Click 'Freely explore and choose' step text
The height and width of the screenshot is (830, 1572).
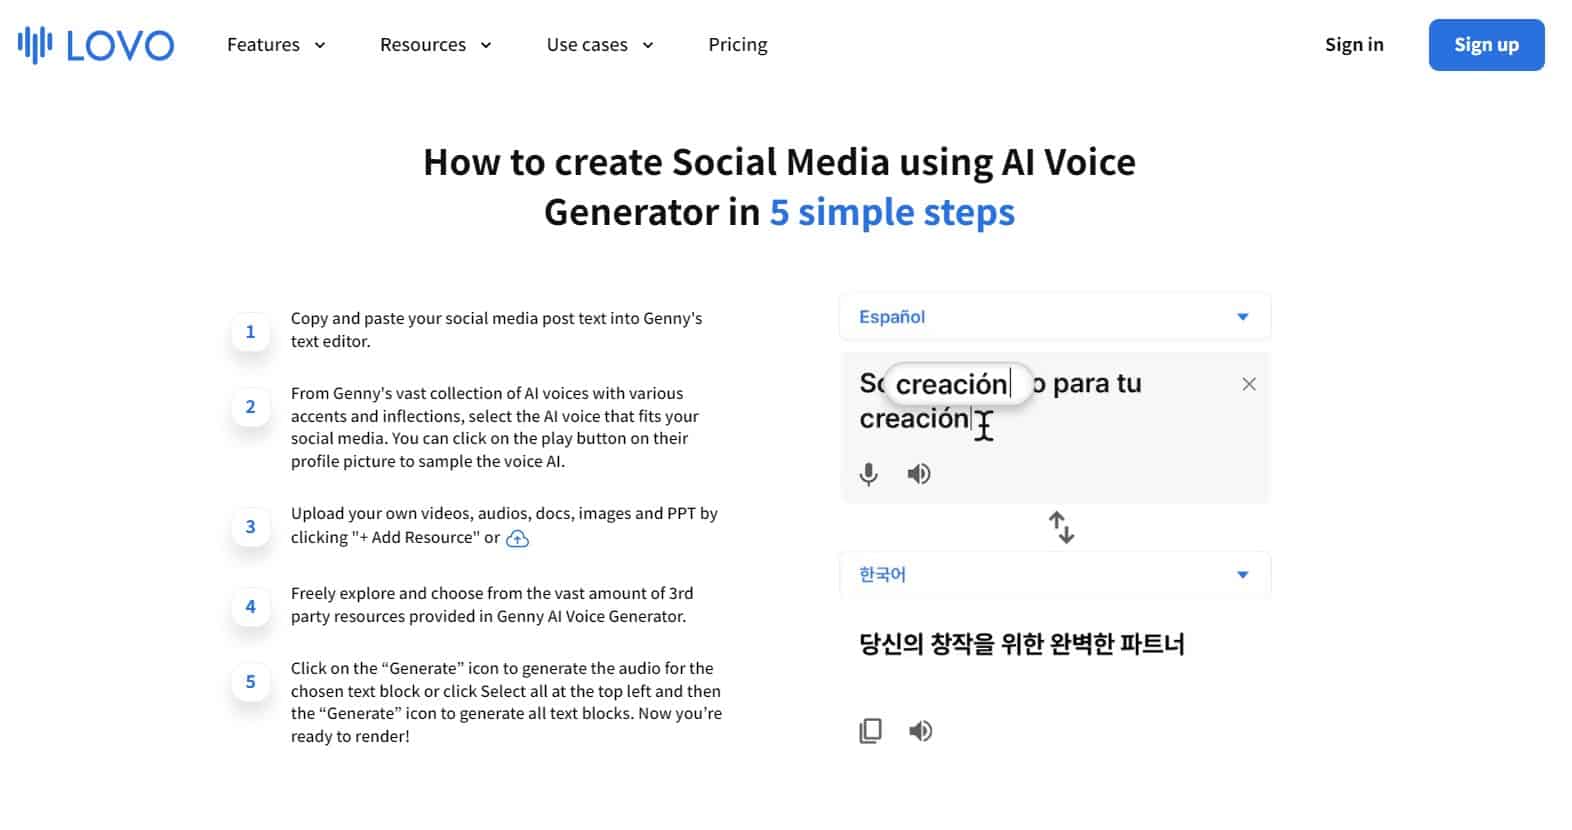[x=492, y=605]
